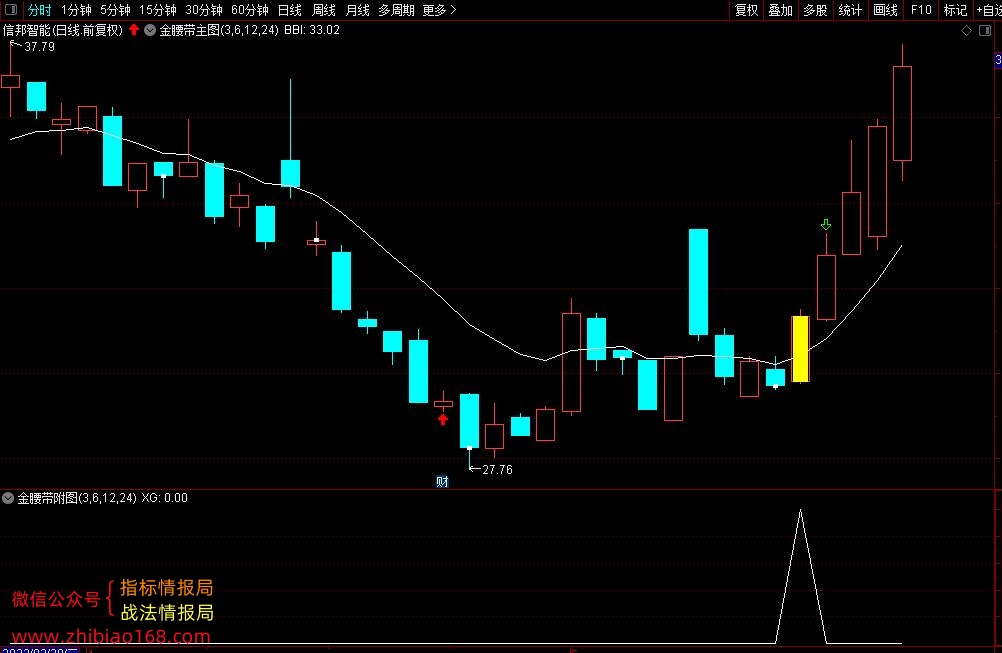
Task: Switch to 日线 daily chart
Action: (x=289, y=10)
